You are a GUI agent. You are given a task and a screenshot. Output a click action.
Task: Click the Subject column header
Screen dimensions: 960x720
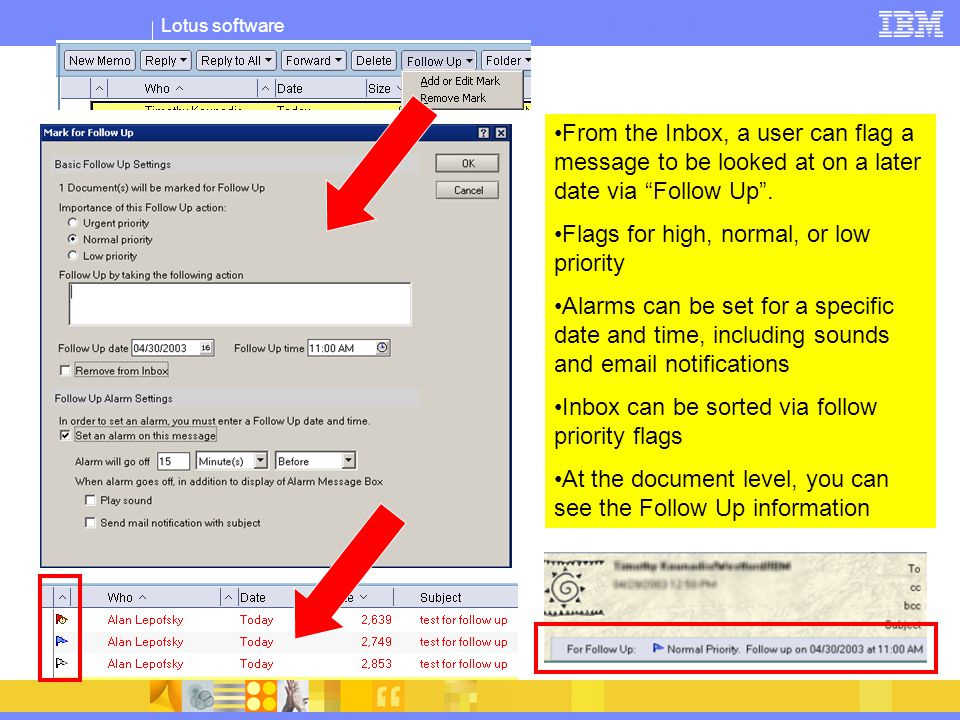pos(441,598)
